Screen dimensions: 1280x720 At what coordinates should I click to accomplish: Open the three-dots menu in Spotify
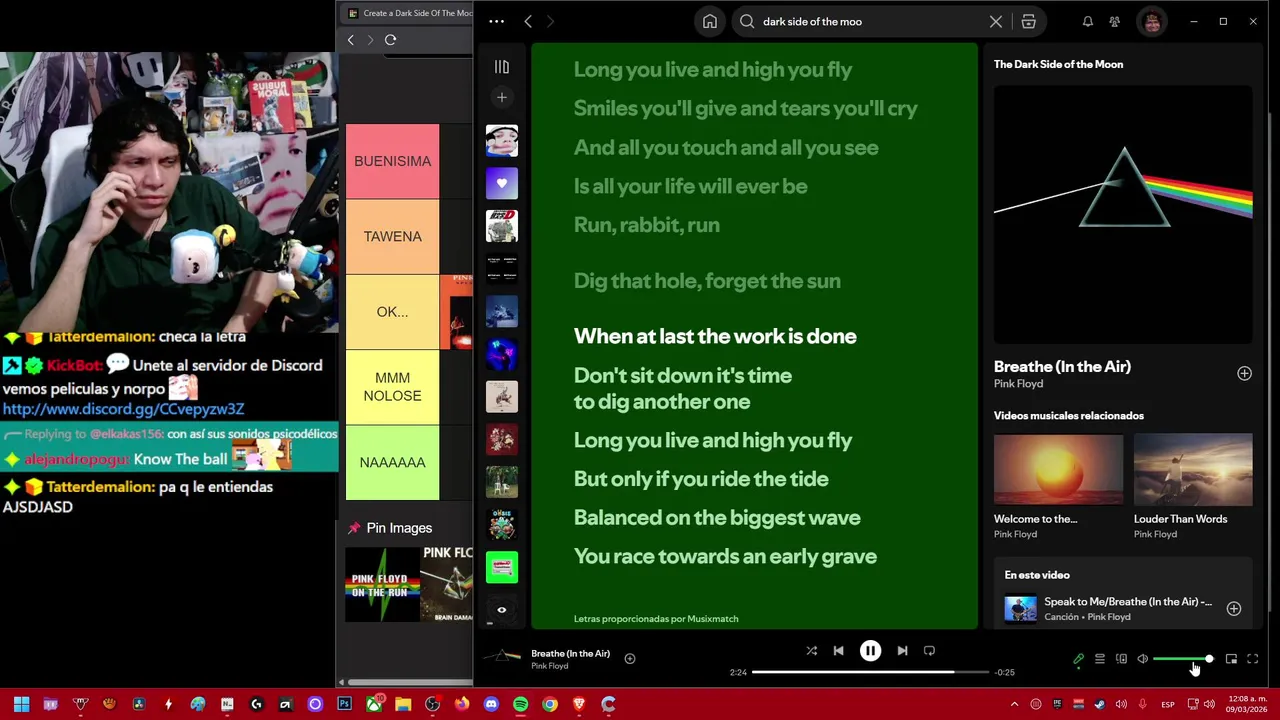(x=497, y=22)
